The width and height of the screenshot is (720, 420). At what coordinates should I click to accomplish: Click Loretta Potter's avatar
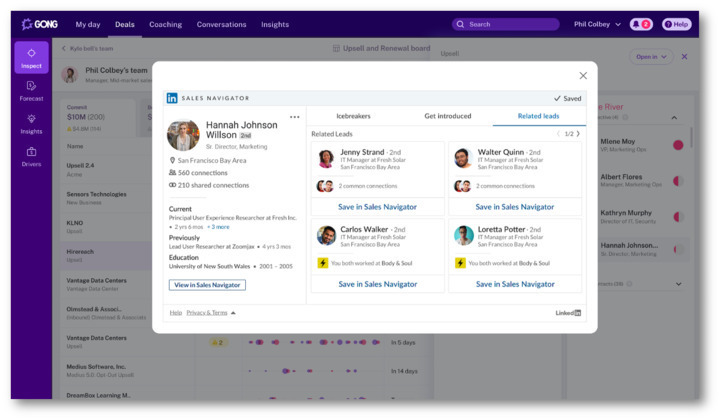click(463, 235)
